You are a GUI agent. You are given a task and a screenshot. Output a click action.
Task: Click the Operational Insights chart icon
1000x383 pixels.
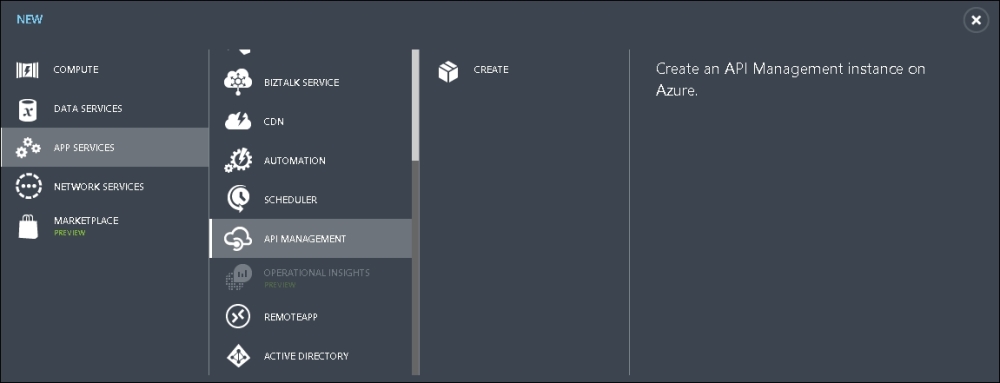pyautogui.click(x=238, y=277)
